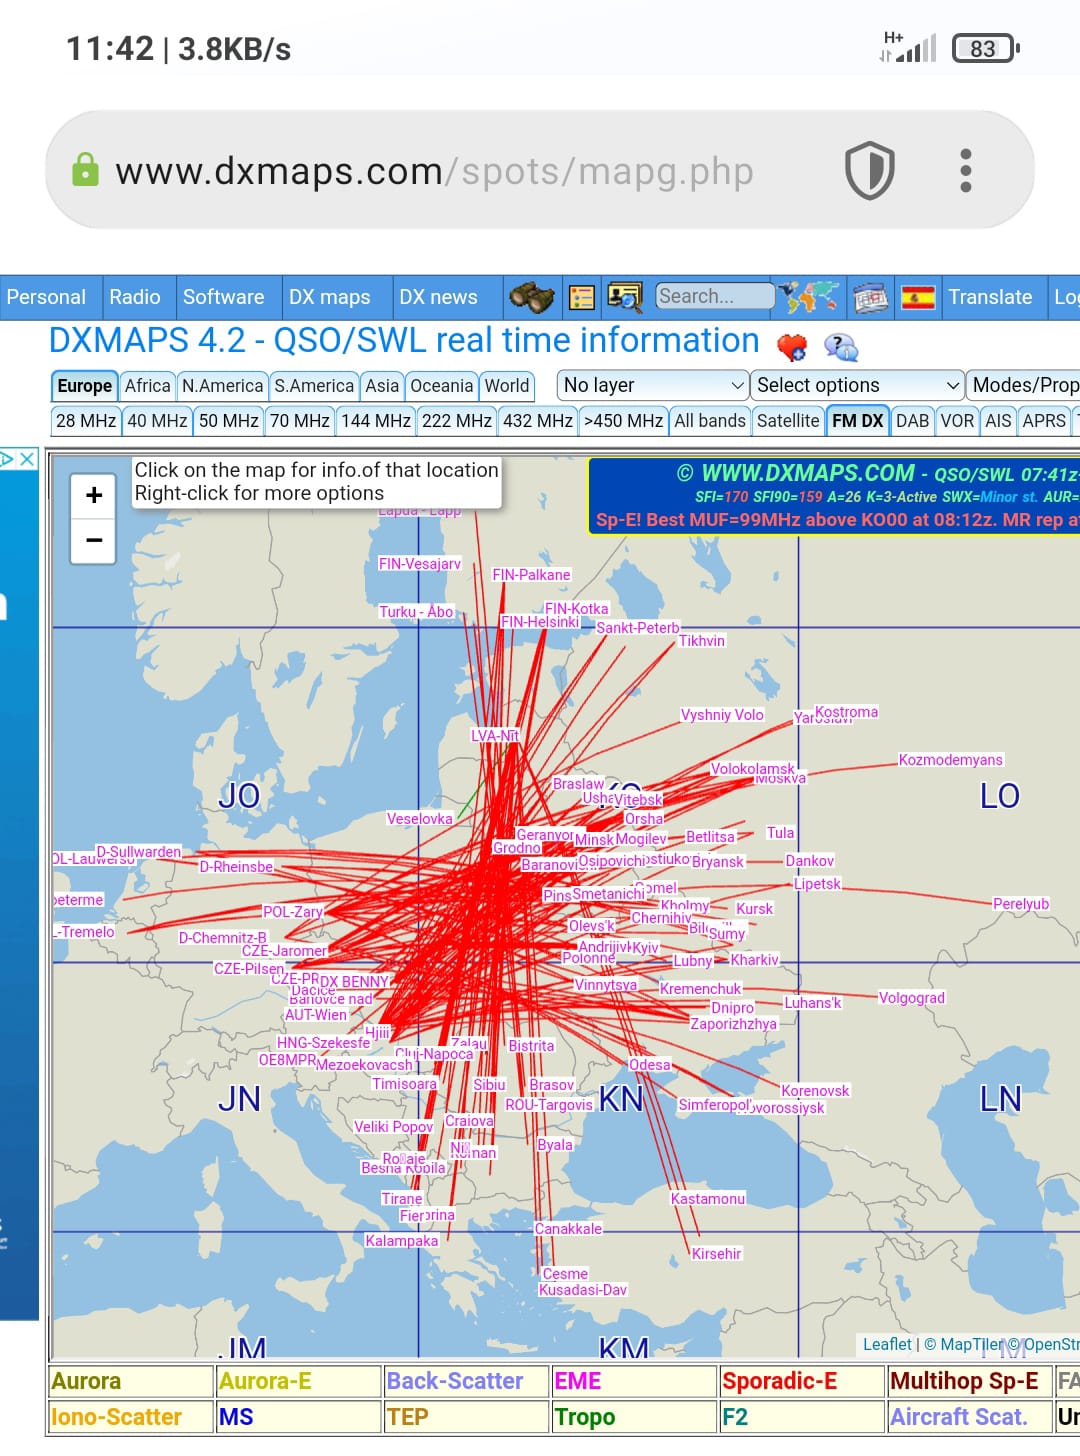This screenshot has width=1080, height=1456.
Task: Select the Asia region tab
Action: point(382,386)
